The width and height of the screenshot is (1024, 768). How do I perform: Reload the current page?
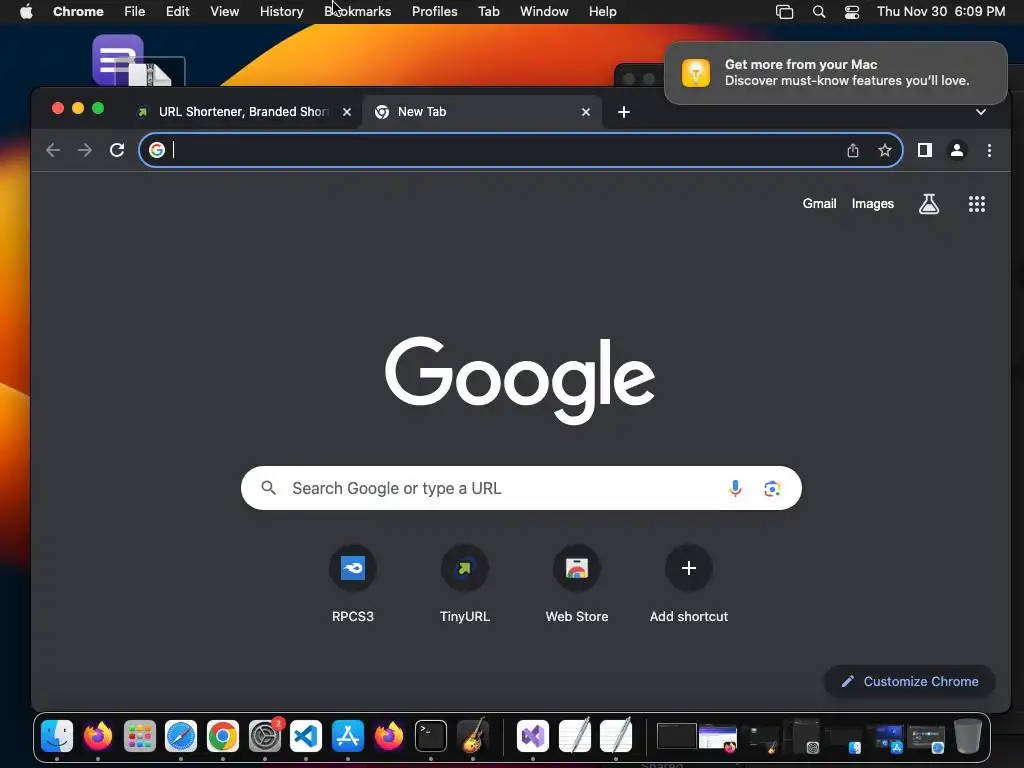[x=117, y=150]
